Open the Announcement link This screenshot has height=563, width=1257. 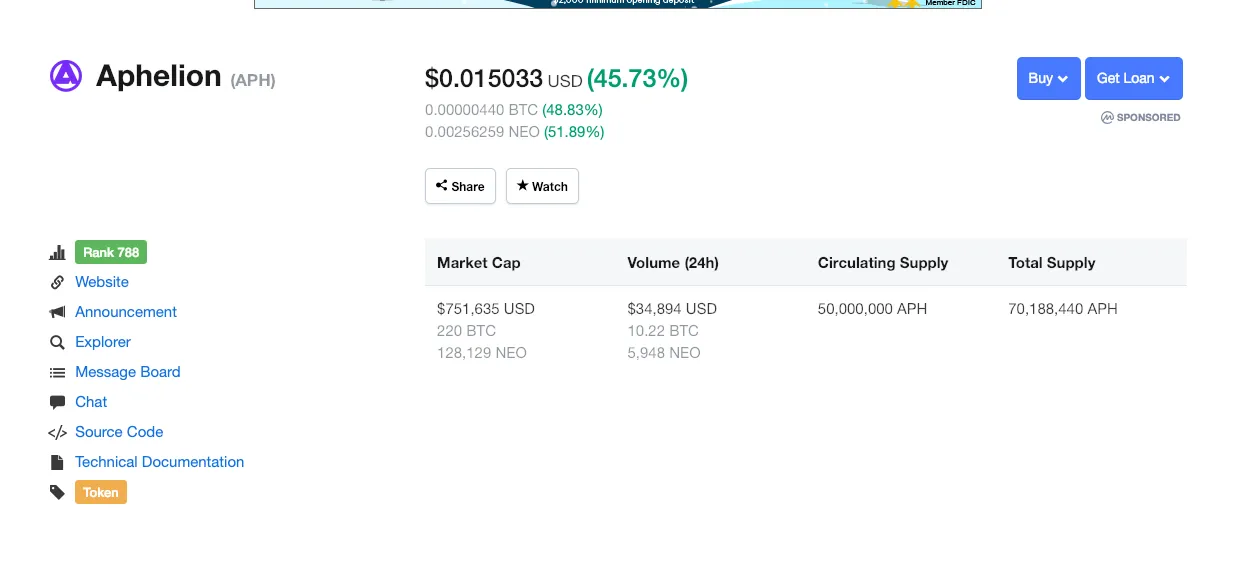click(x=126, y=312)
